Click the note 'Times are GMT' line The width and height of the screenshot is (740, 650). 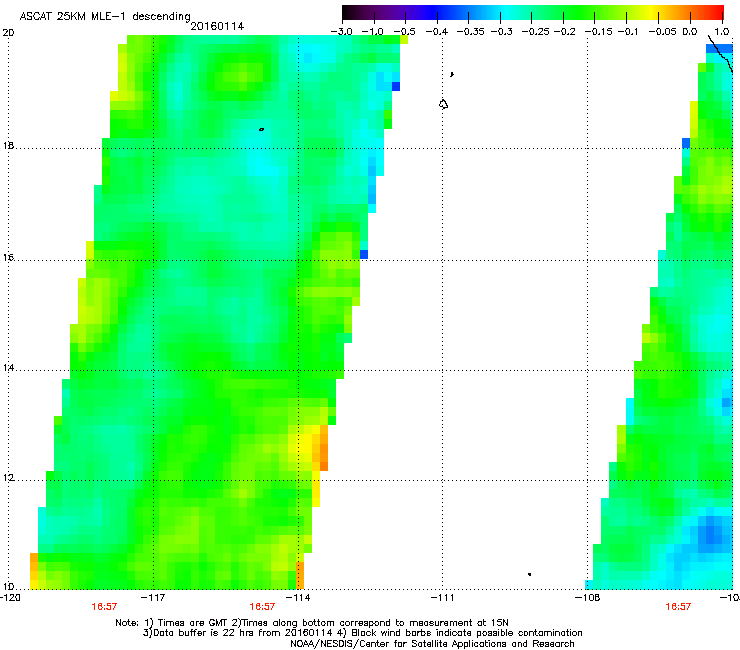coord(311,623)
